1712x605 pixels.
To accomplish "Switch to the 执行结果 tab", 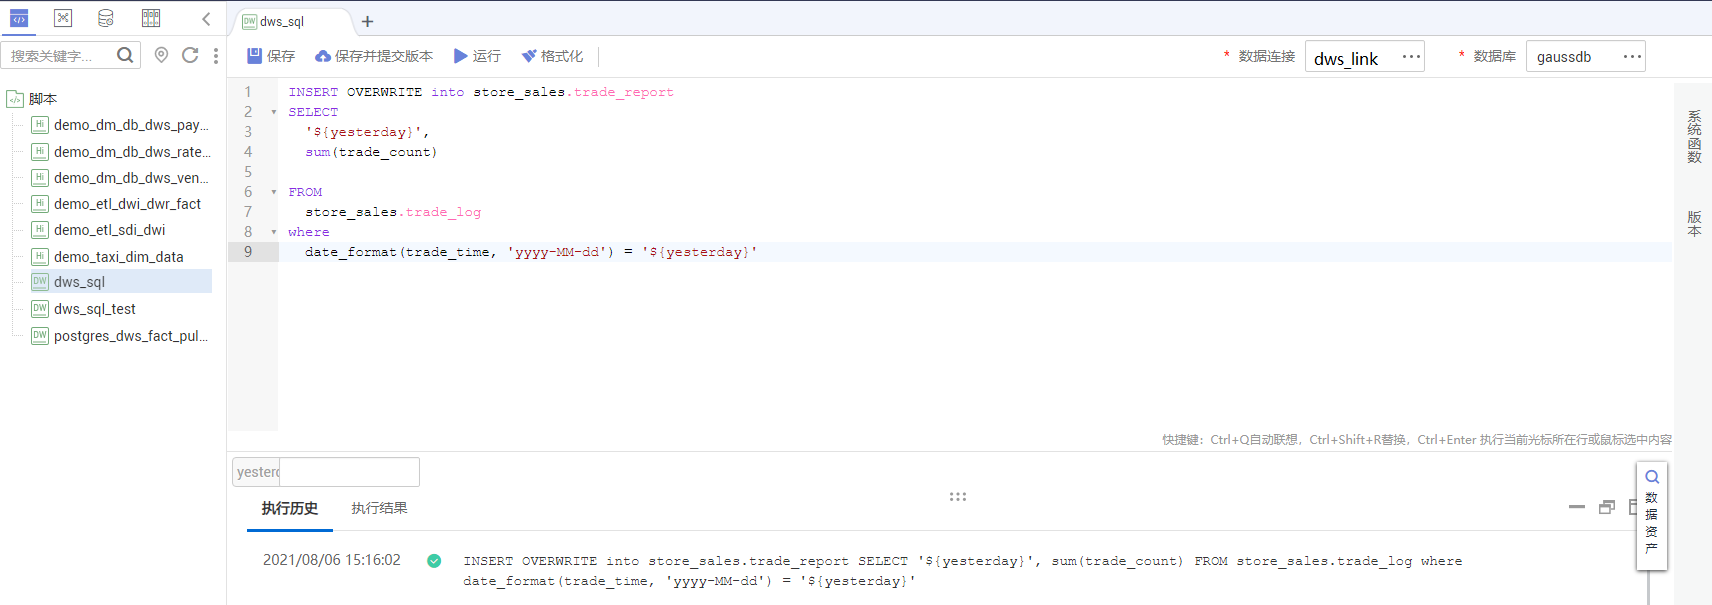I will click(379, 508).
